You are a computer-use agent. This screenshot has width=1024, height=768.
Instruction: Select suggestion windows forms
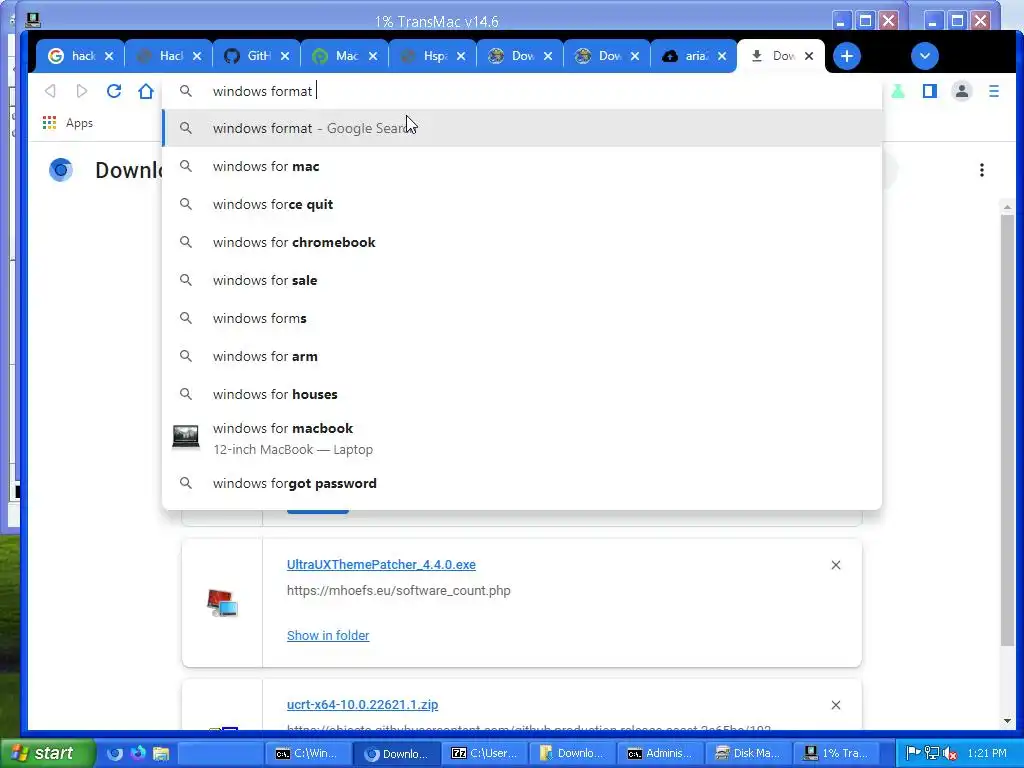tap(522, 318)
